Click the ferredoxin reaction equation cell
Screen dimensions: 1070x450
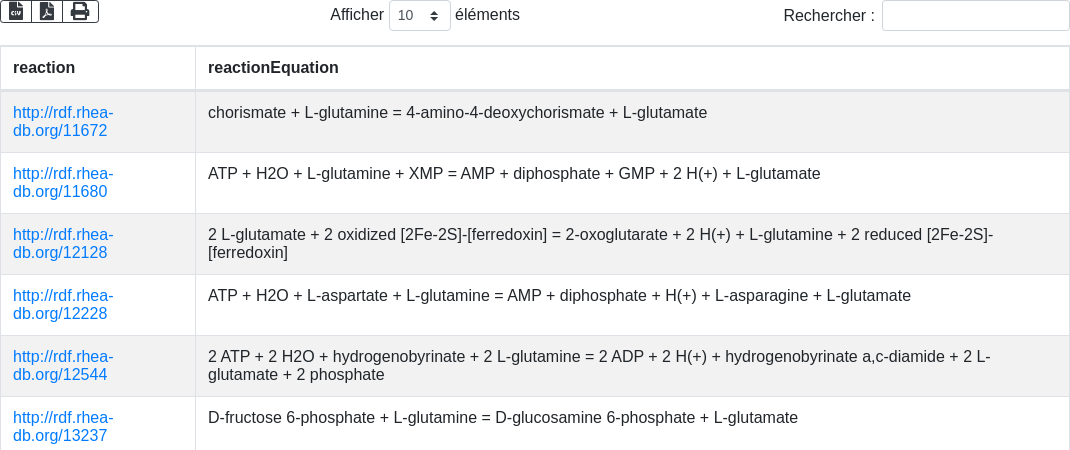click(x=600, y=244)
